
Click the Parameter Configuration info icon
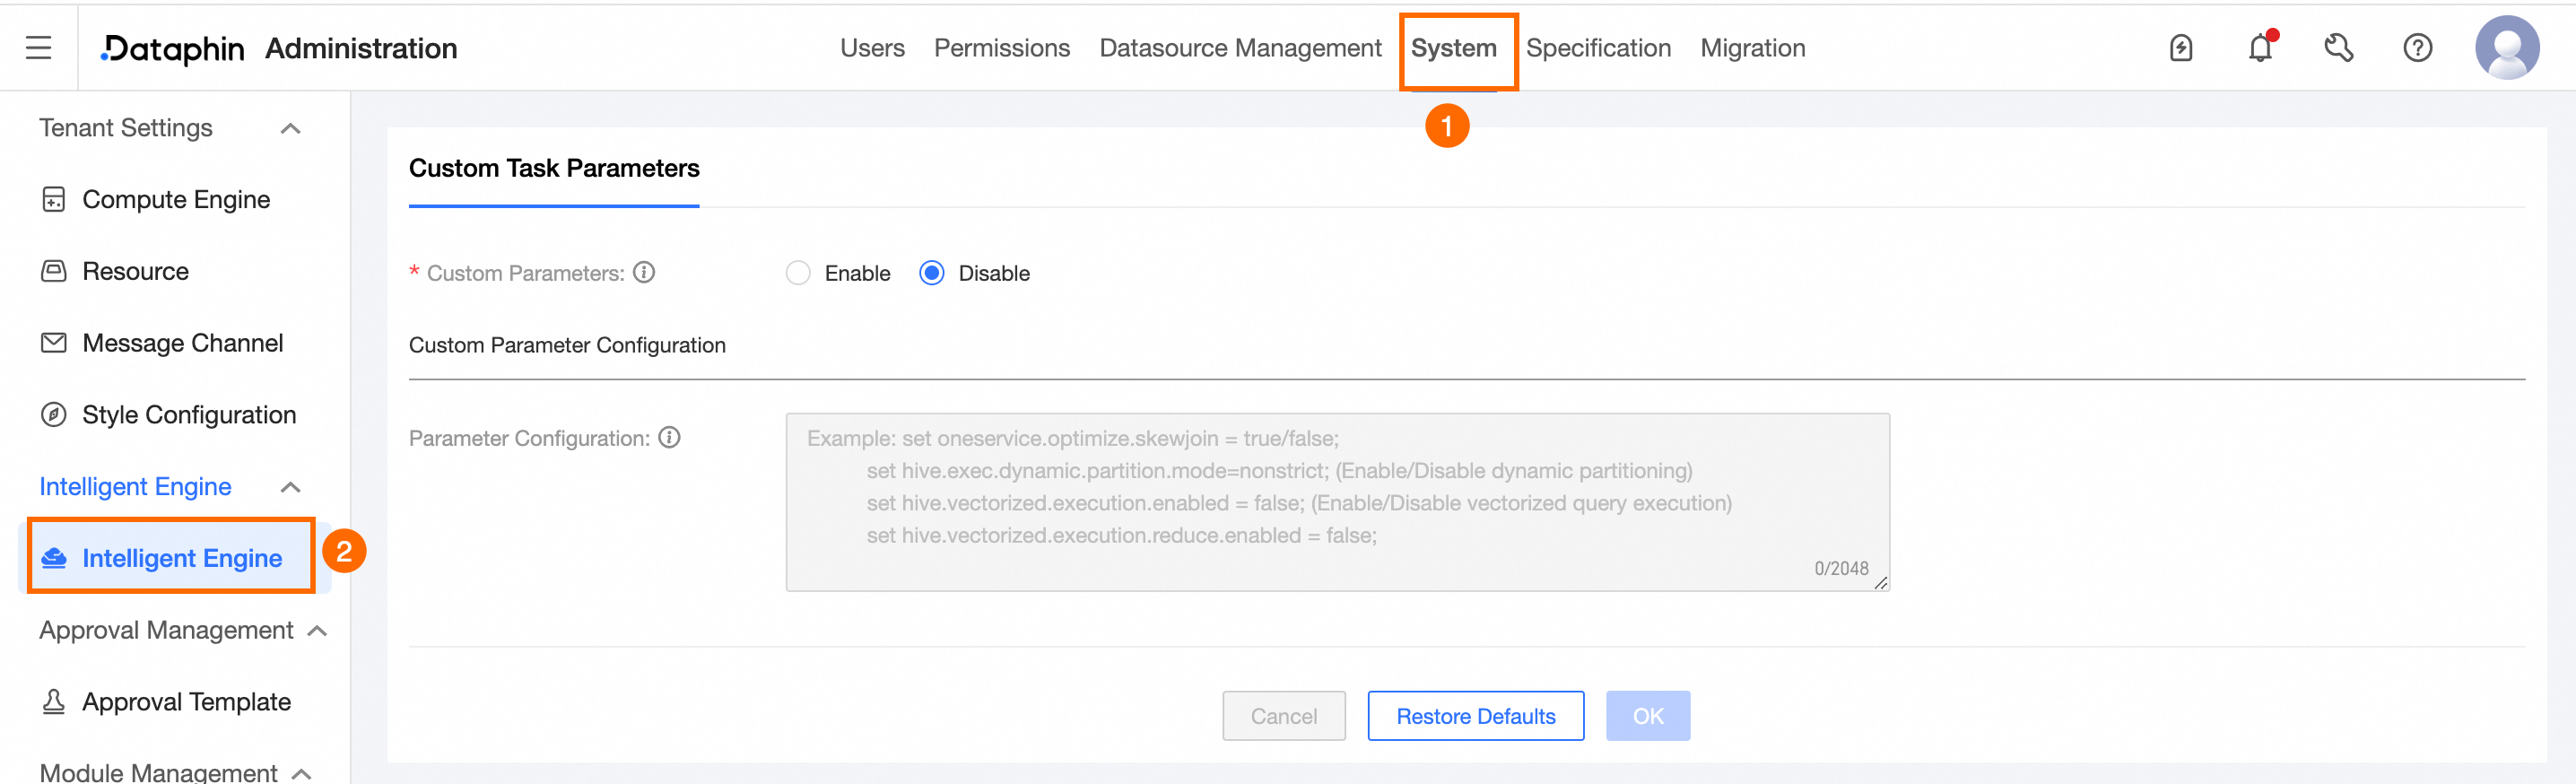[670, 437]
